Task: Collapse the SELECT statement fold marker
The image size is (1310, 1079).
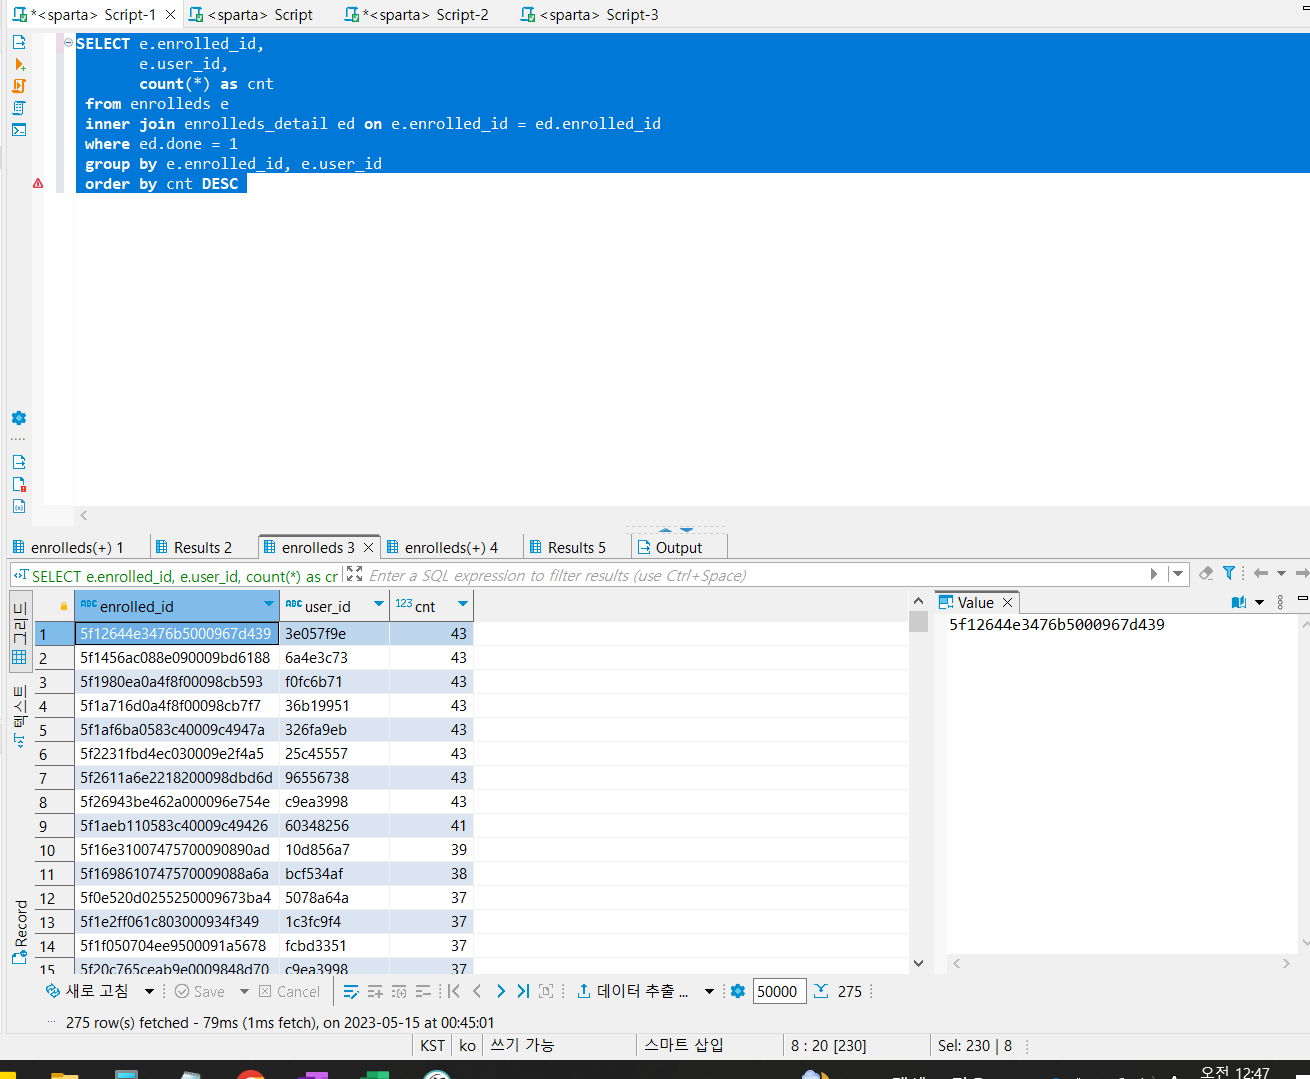Action: pyautogui.click(x=68, y=43)
